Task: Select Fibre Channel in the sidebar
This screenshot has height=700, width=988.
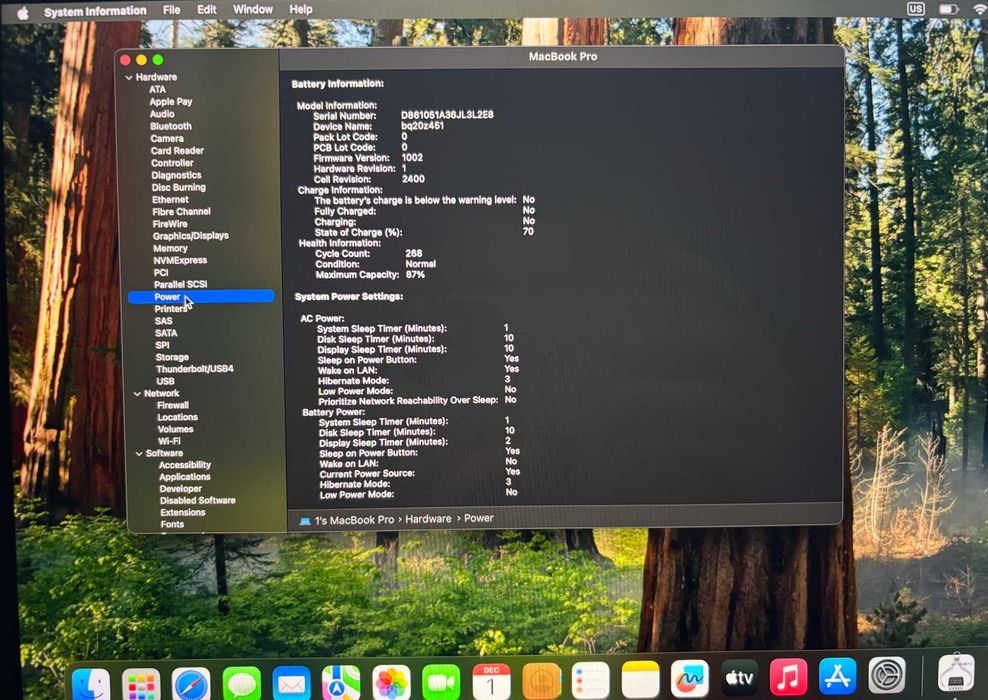Action: coord(181,212)
